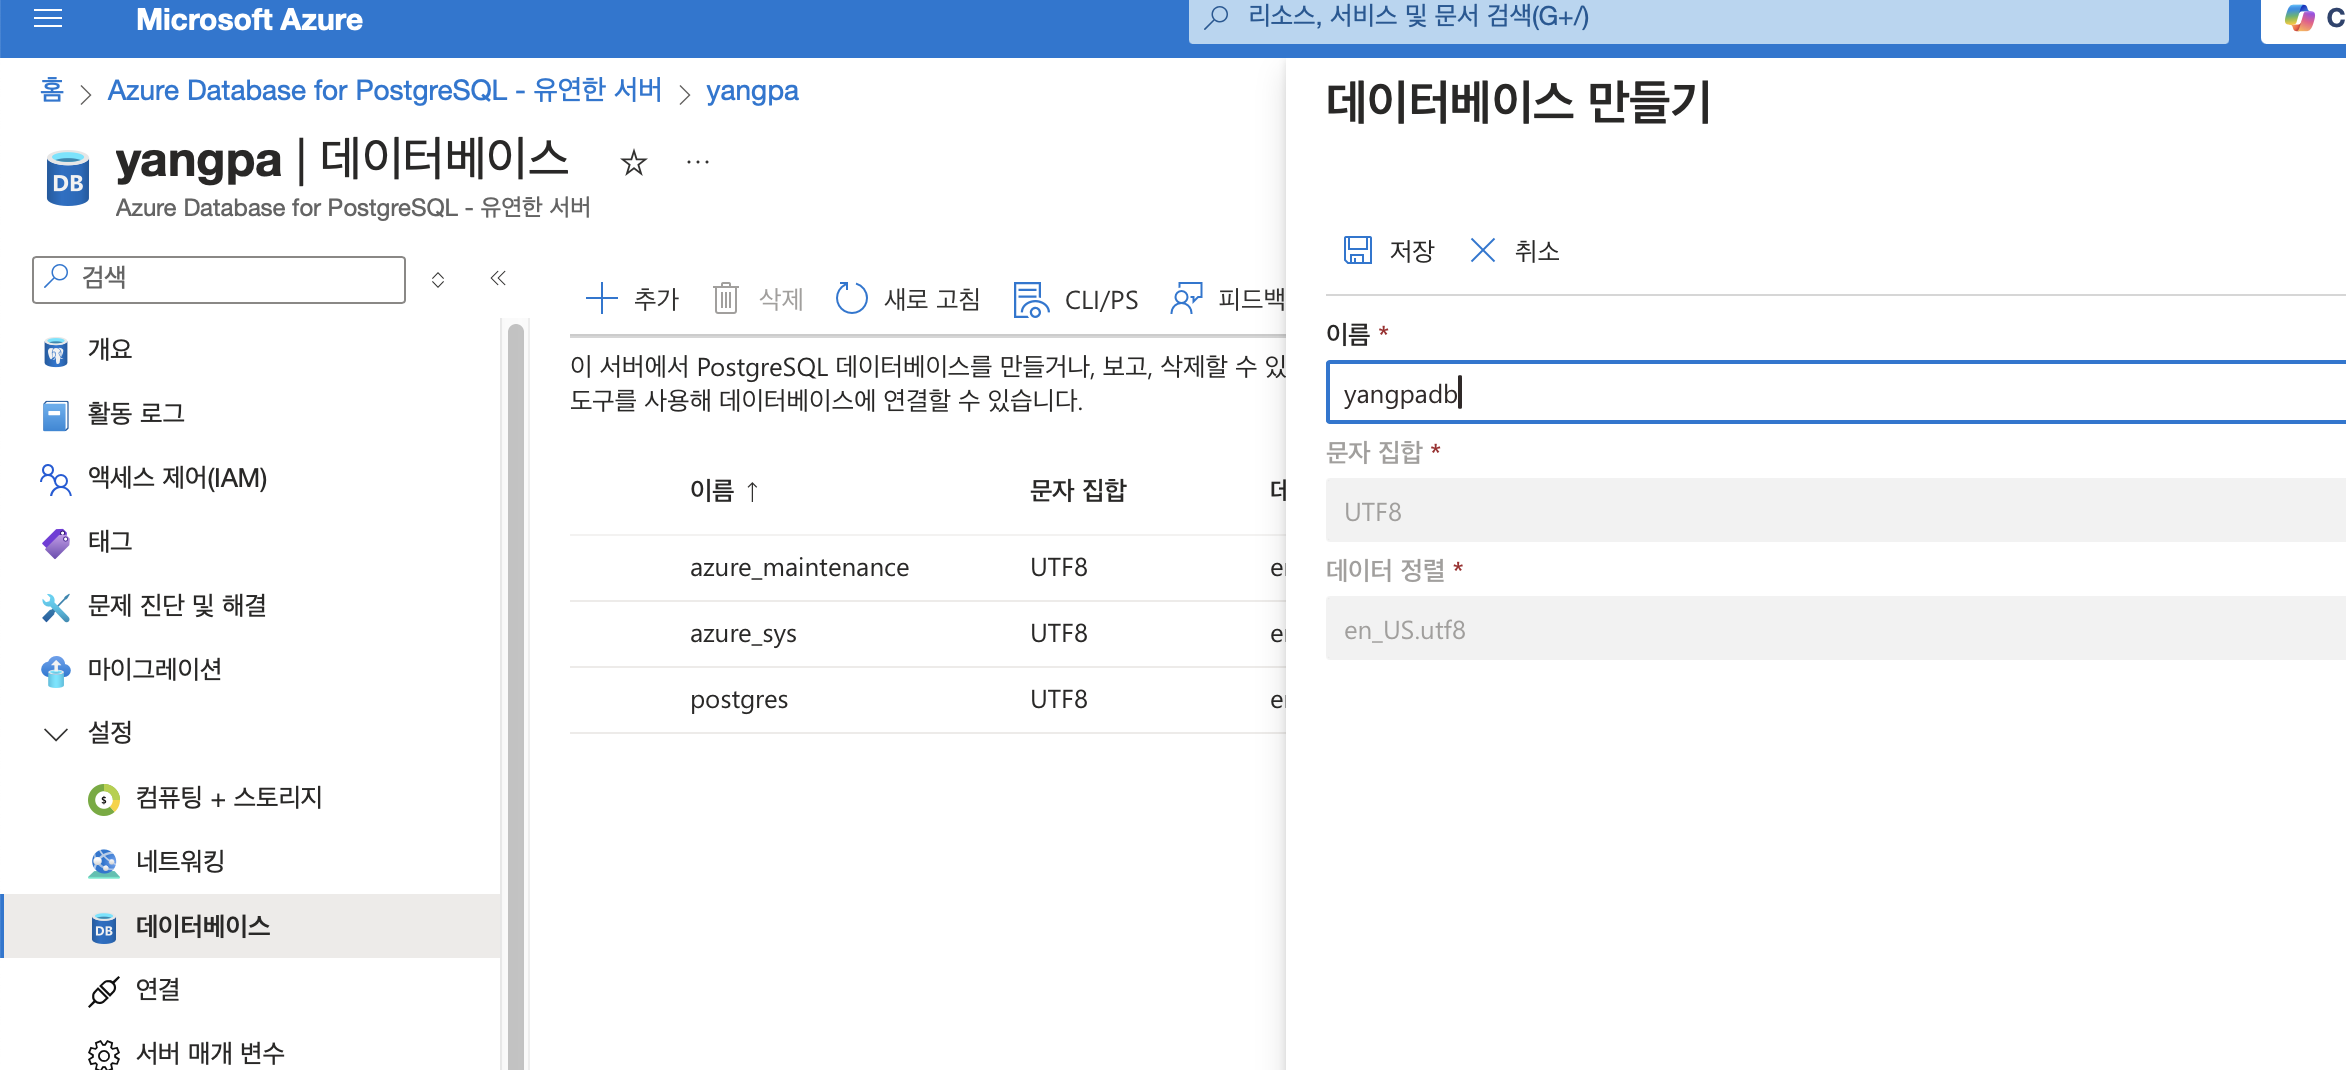Click 추가 to add a database
This screenshot has height=1070, width=2346.
point(633,299)
